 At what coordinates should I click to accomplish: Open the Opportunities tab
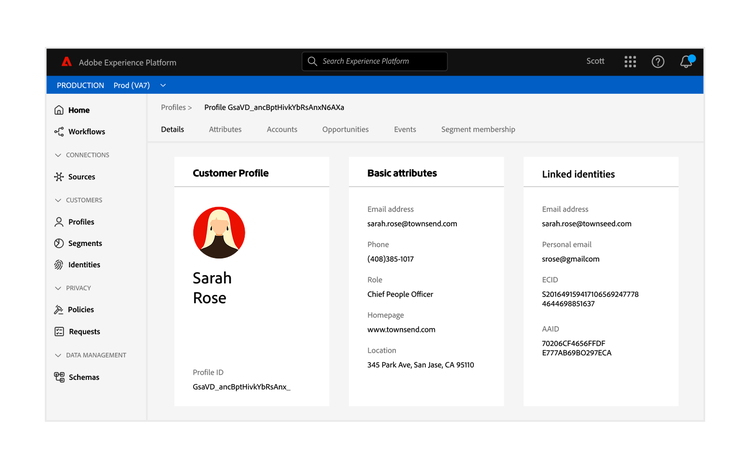pos(345,129)
